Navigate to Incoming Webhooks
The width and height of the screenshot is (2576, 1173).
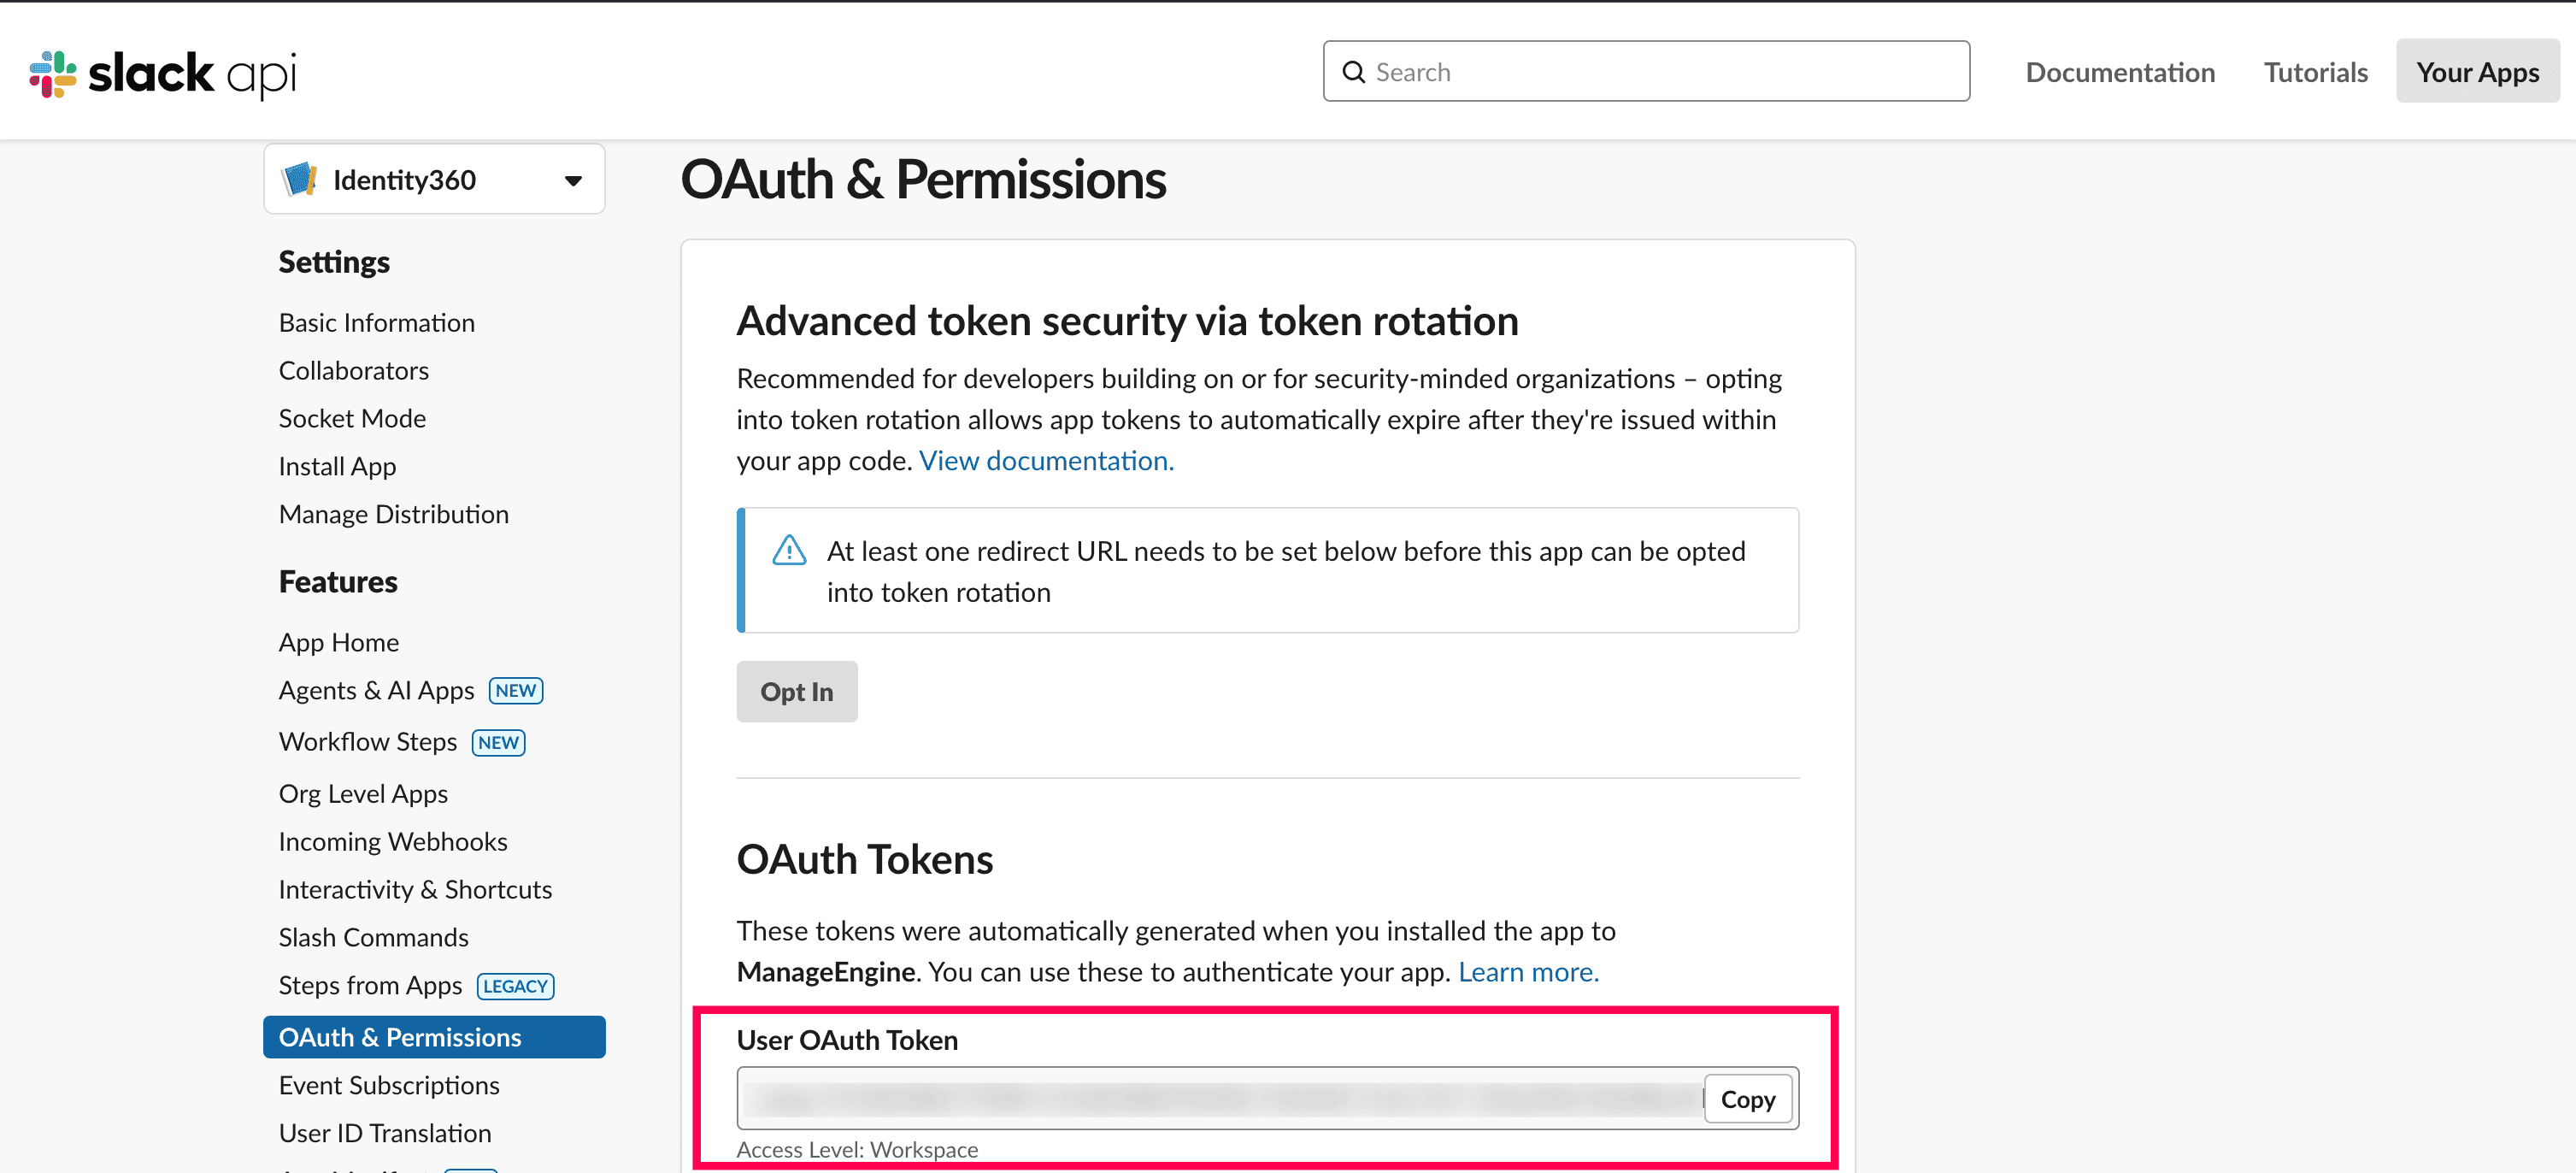(x=392, y=842)
